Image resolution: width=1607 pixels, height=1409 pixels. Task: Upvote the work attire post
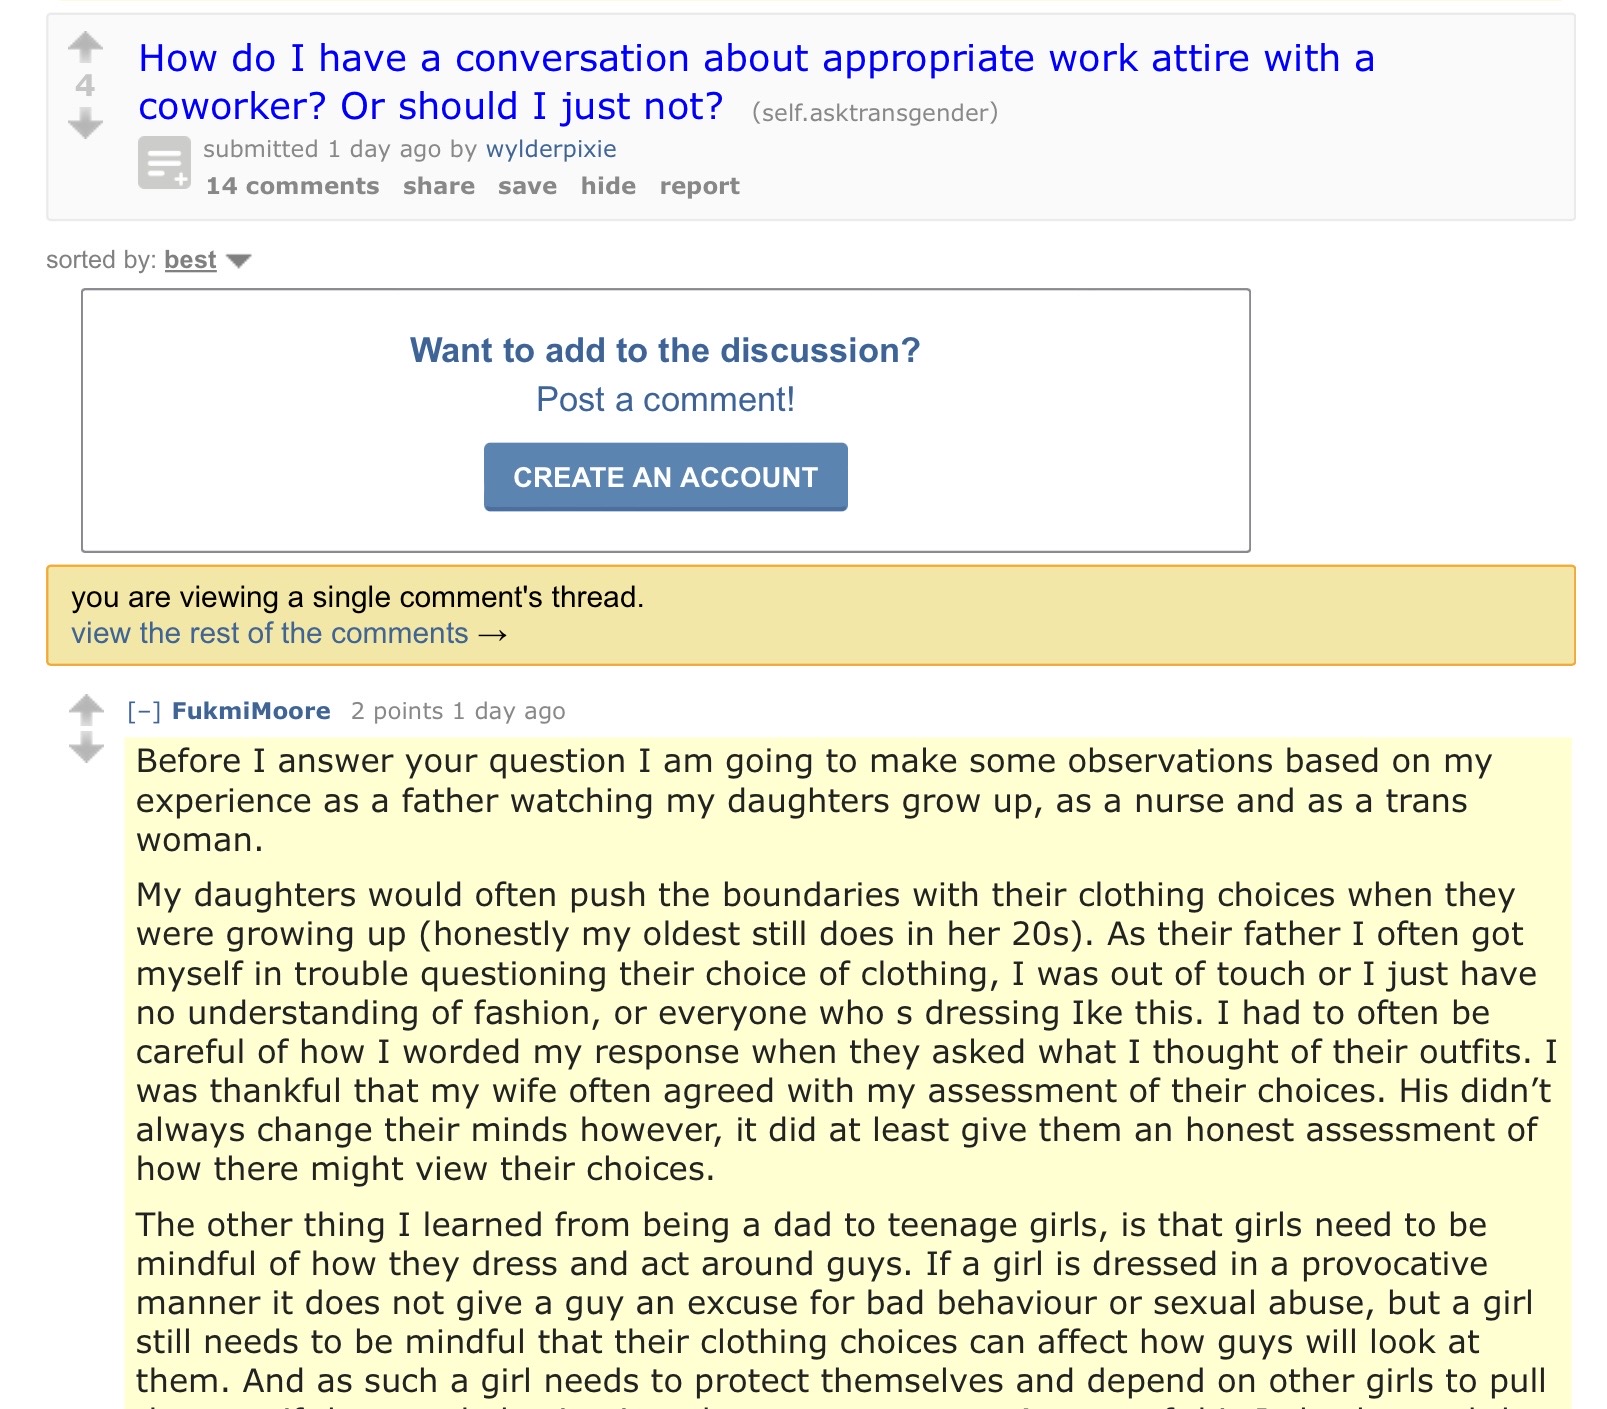click(x=86, y=46)
